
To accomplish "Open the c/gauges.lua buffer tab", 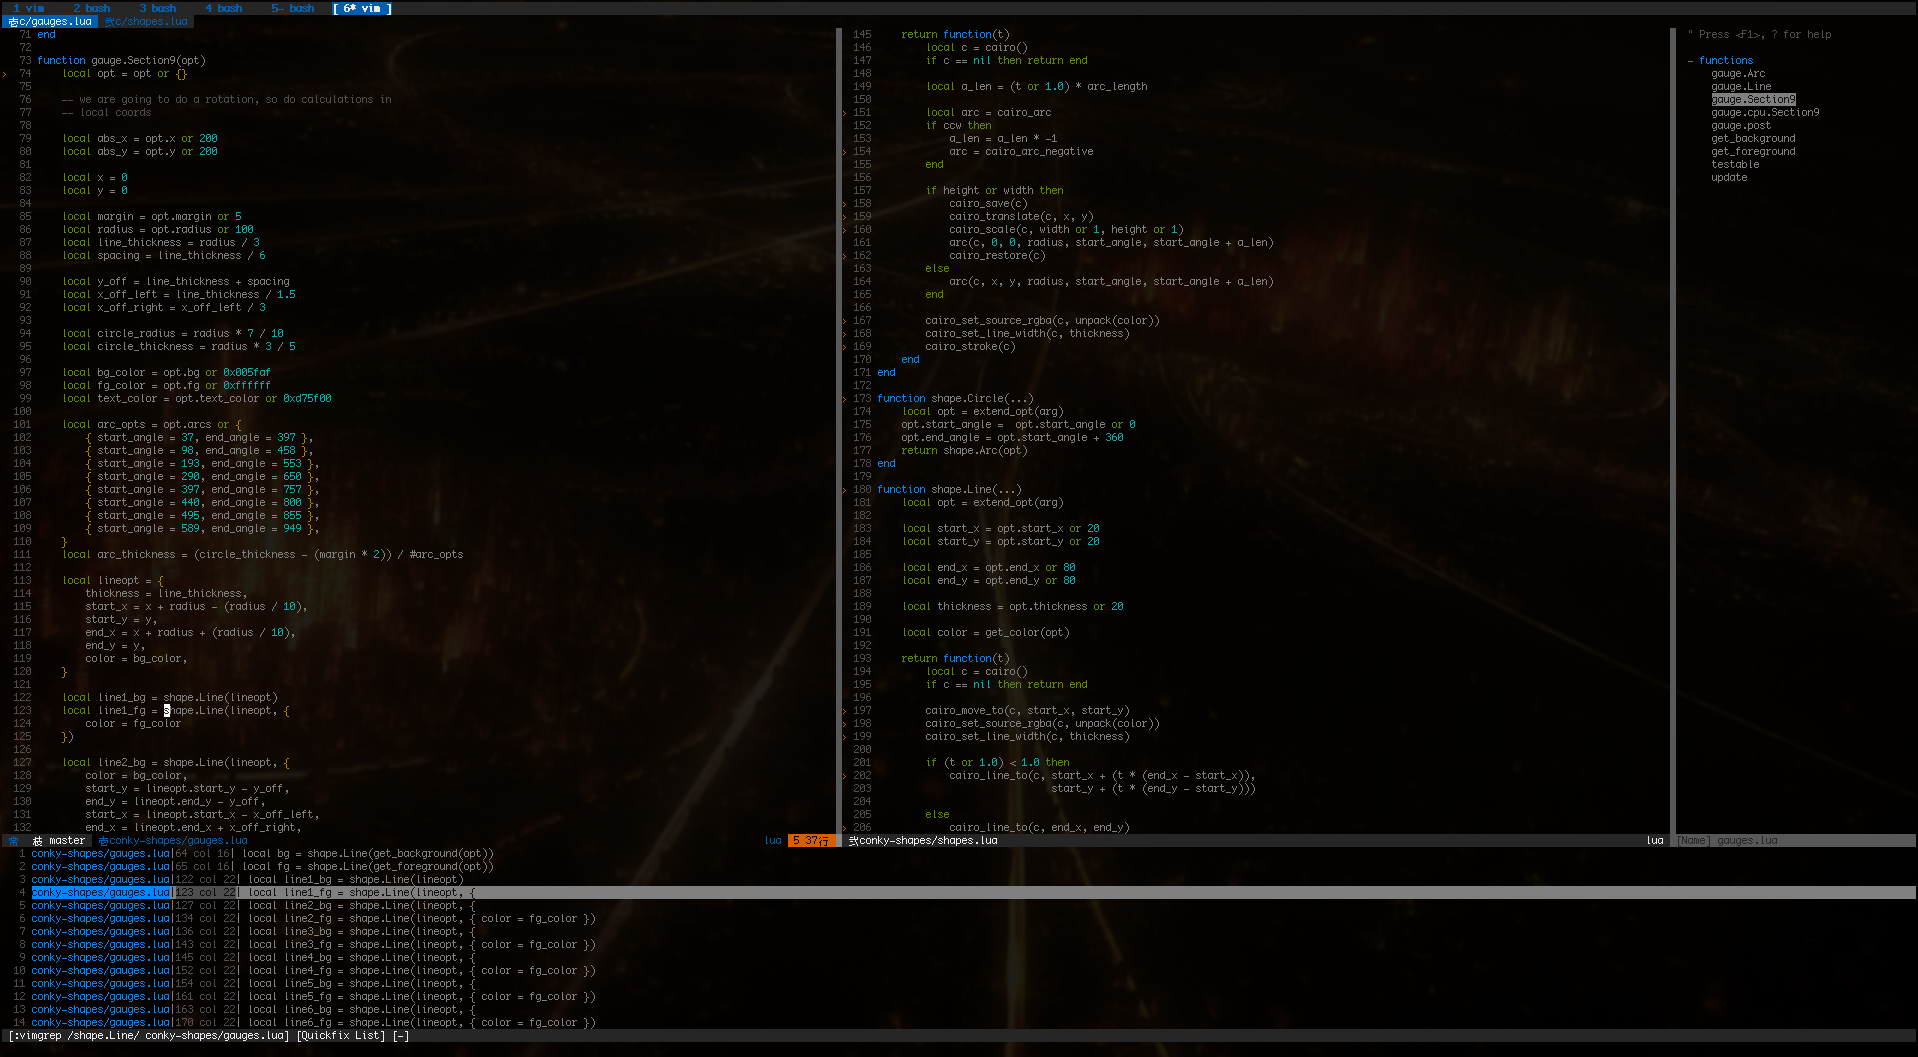I will (49, 21).
